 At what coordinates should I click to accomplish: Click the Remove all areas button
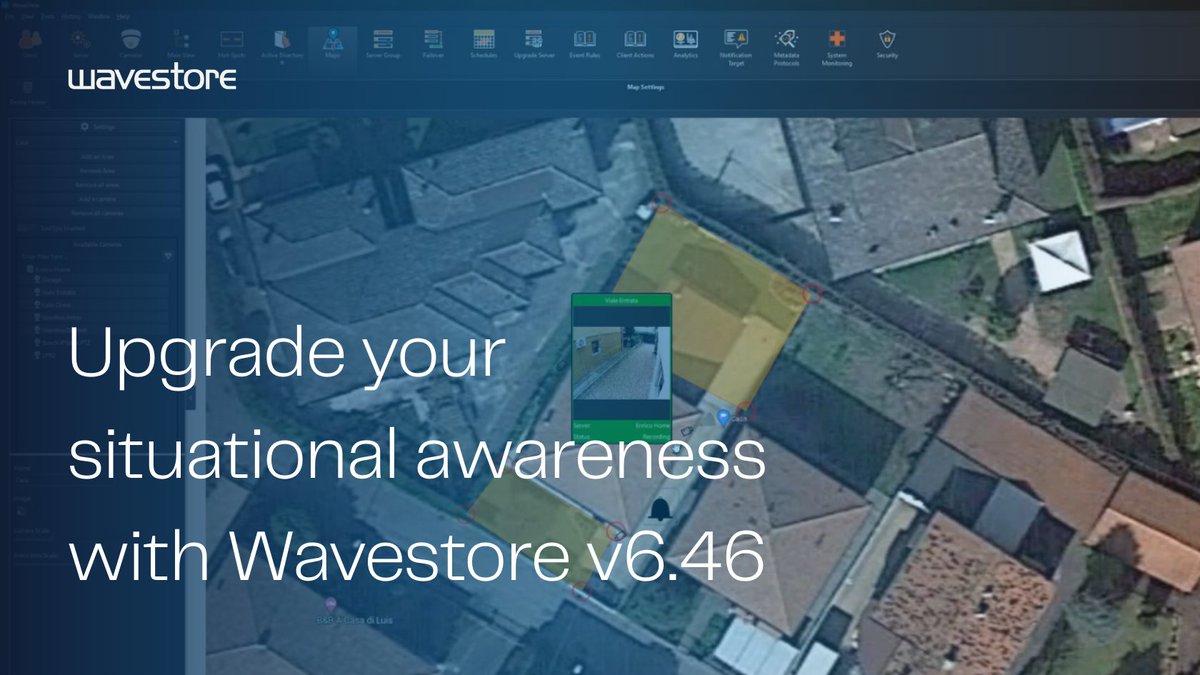[x=97, y=186]
